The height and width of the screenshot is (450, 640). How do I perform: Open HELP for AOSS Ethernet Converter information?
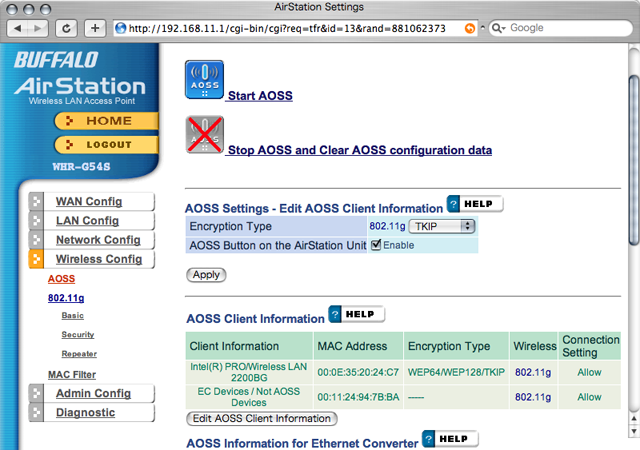(450, 439)
